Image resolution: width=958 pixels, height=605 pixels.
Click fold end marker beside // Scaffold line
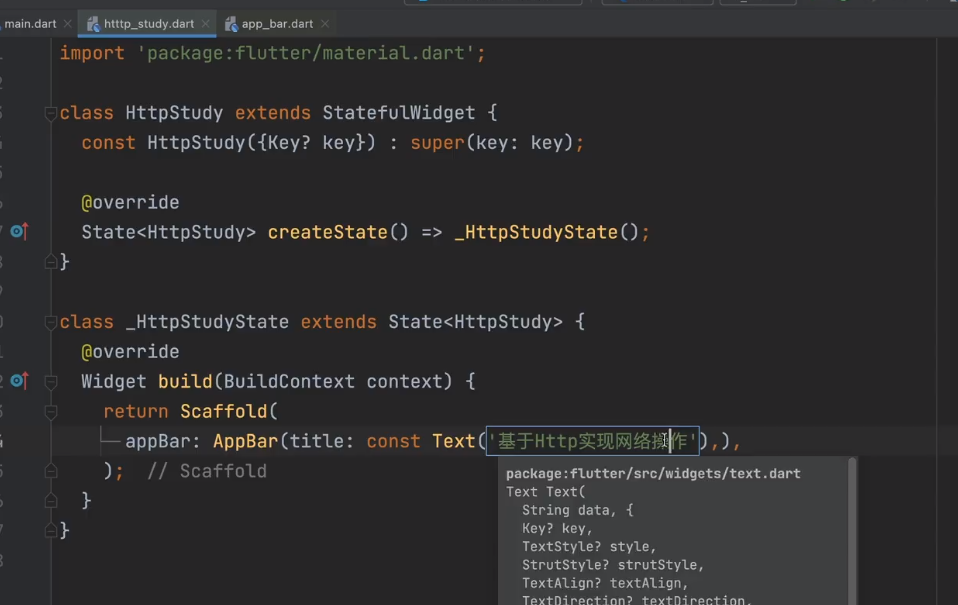coord(51,471)
